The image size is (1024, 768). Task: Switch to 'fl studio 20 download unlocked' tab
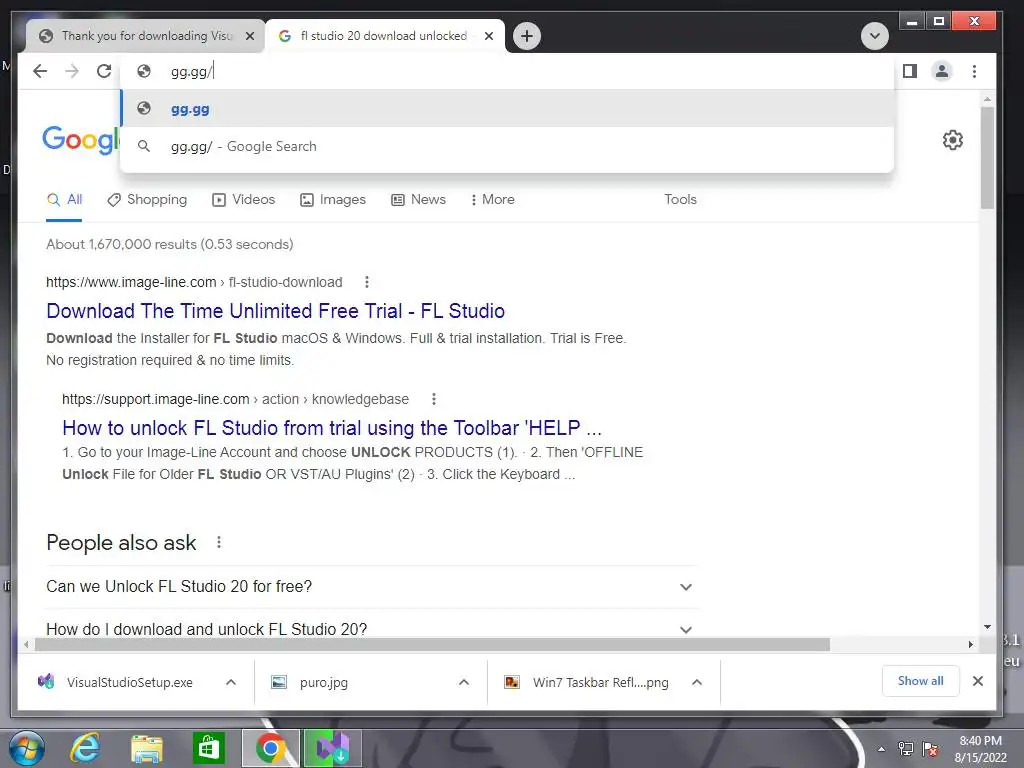click(384, 36)
